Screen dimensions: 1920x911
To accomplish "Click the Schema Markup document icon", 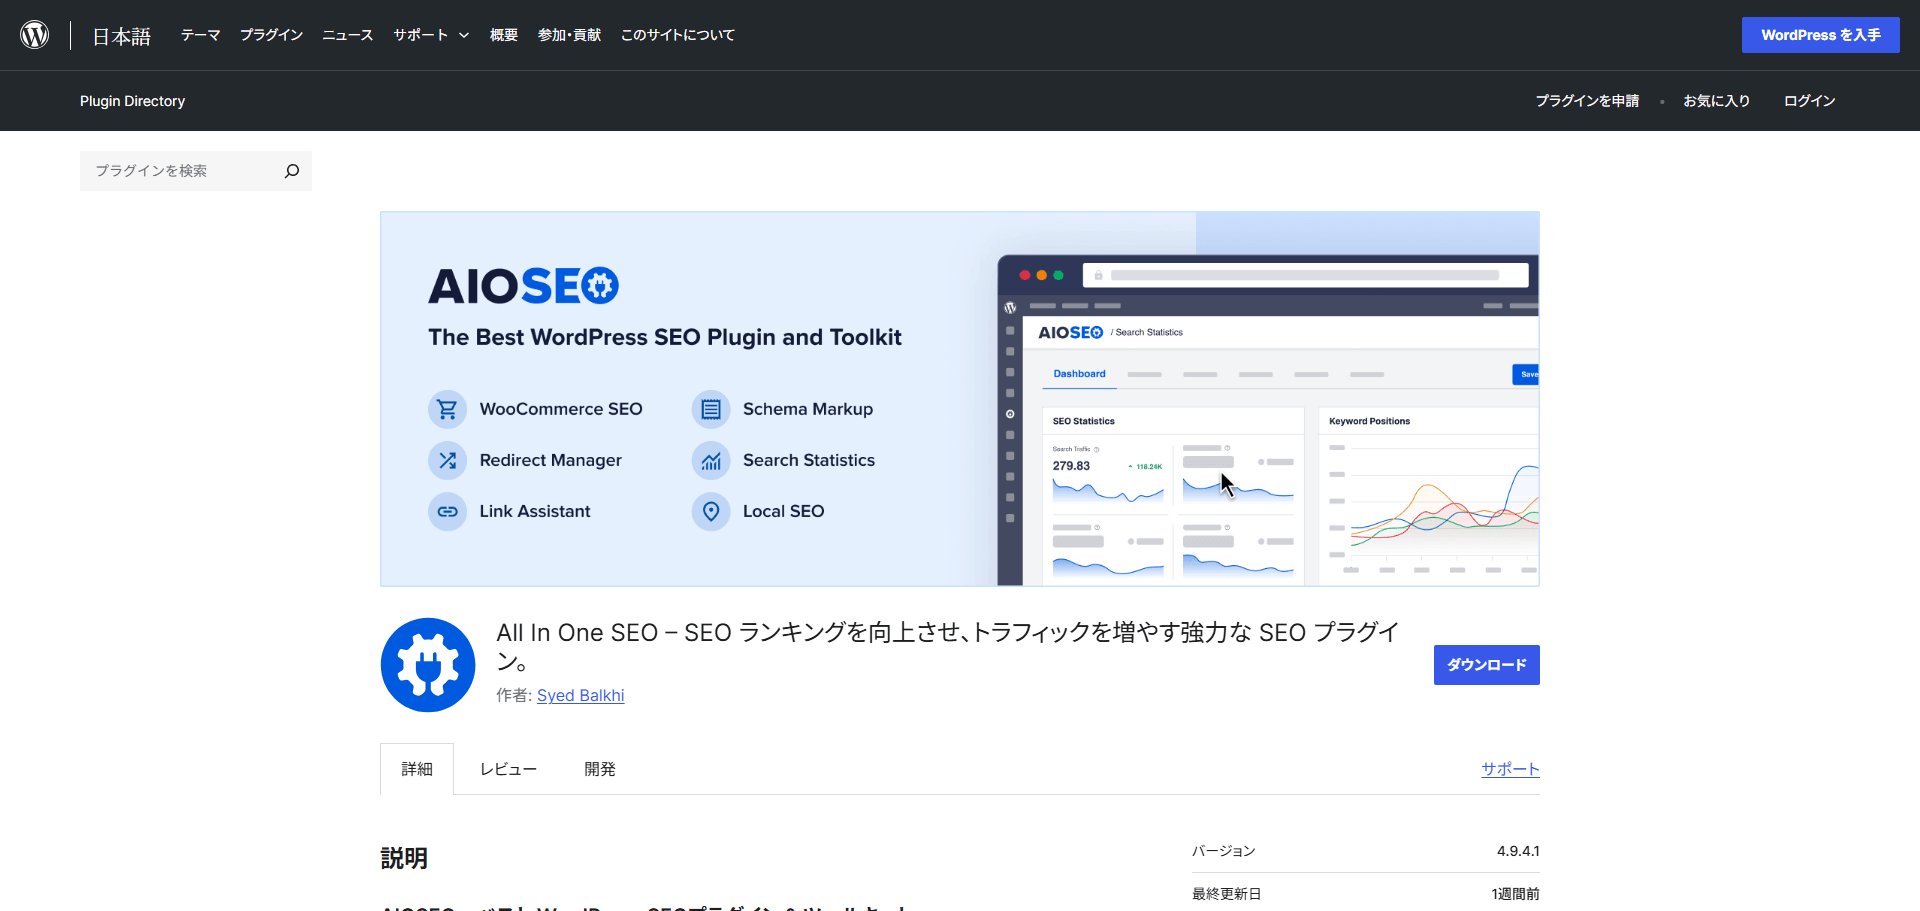I will [x=711, y=409].
